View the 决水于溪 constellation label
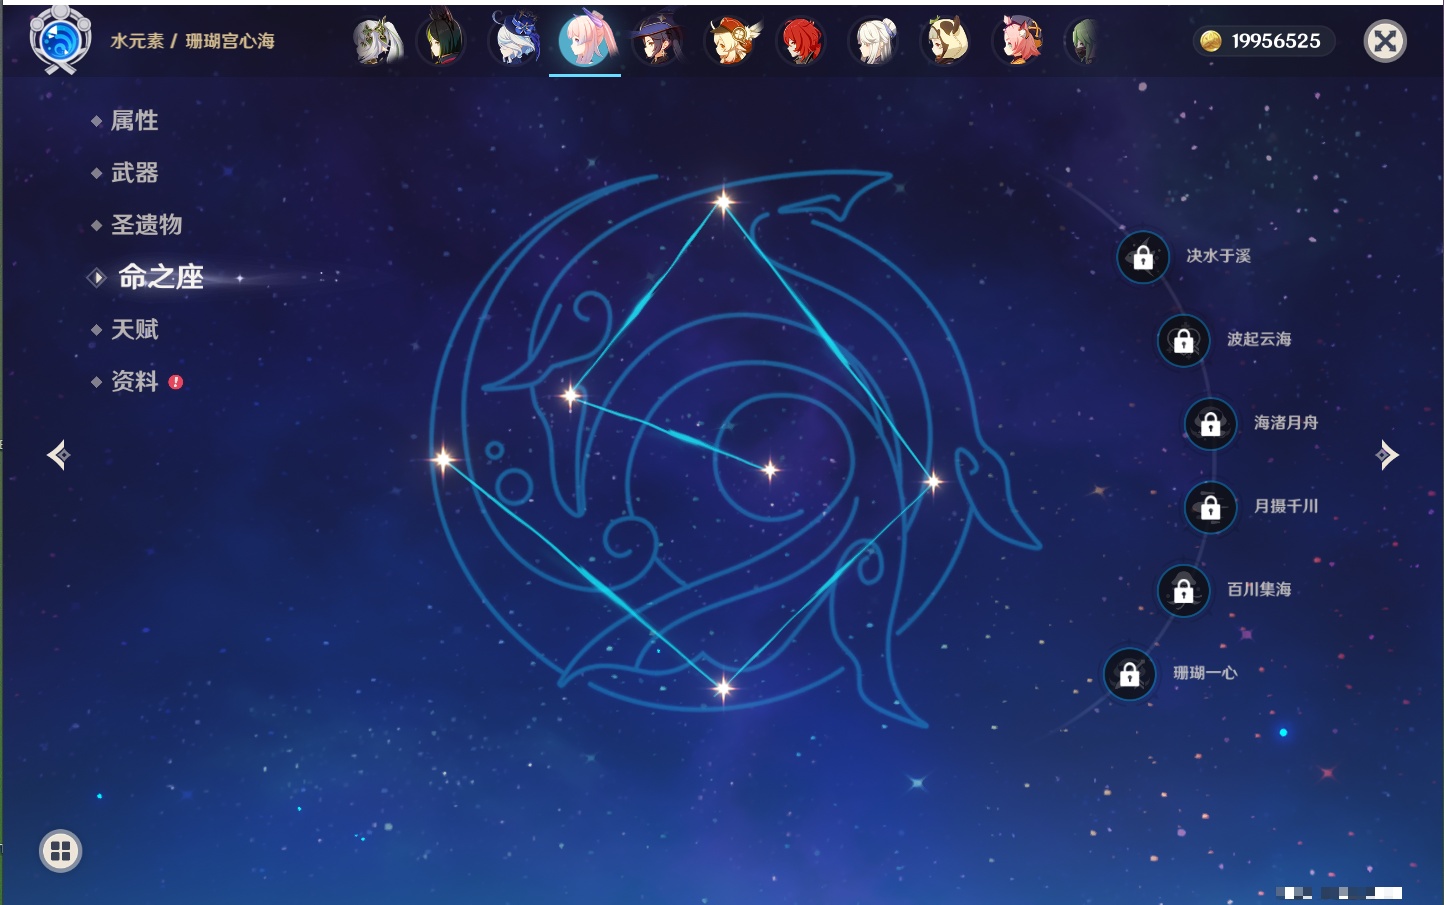Screen dimensions: 1444x905 click(1218, 256)
